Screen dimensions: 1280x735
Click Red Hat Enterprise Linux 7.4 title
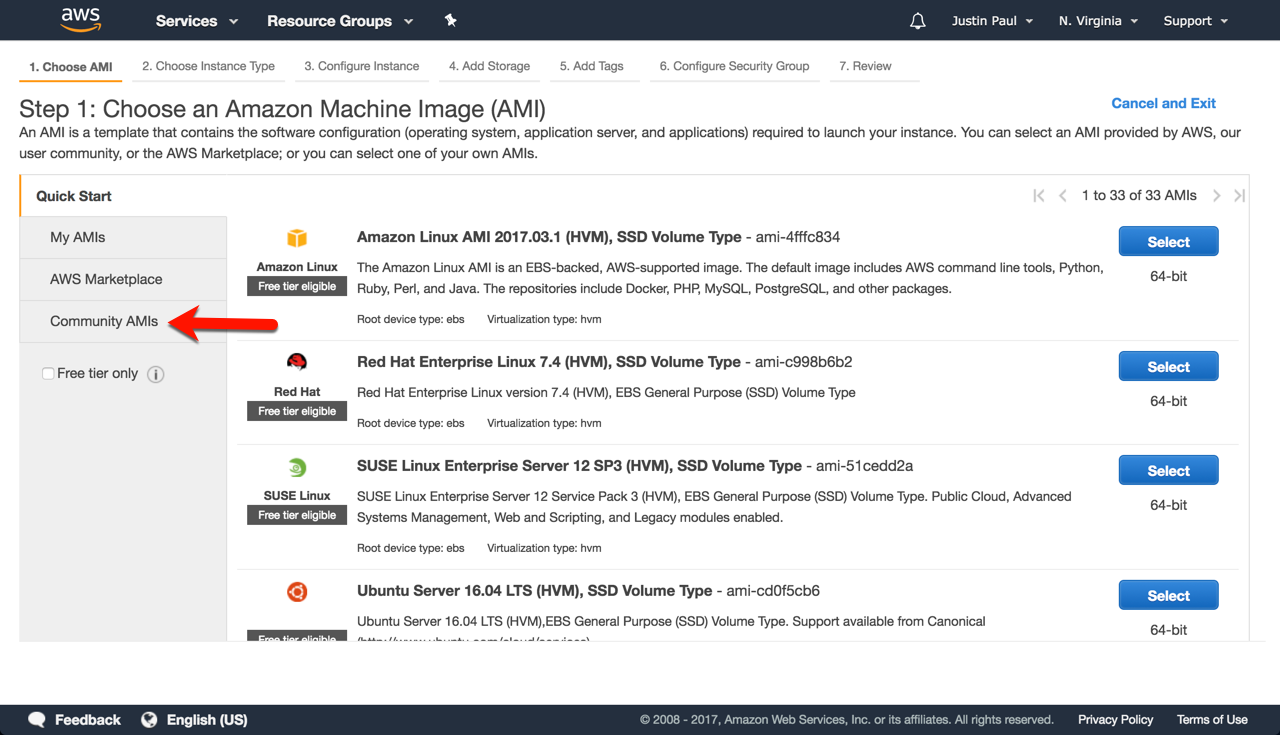[549, 362]
